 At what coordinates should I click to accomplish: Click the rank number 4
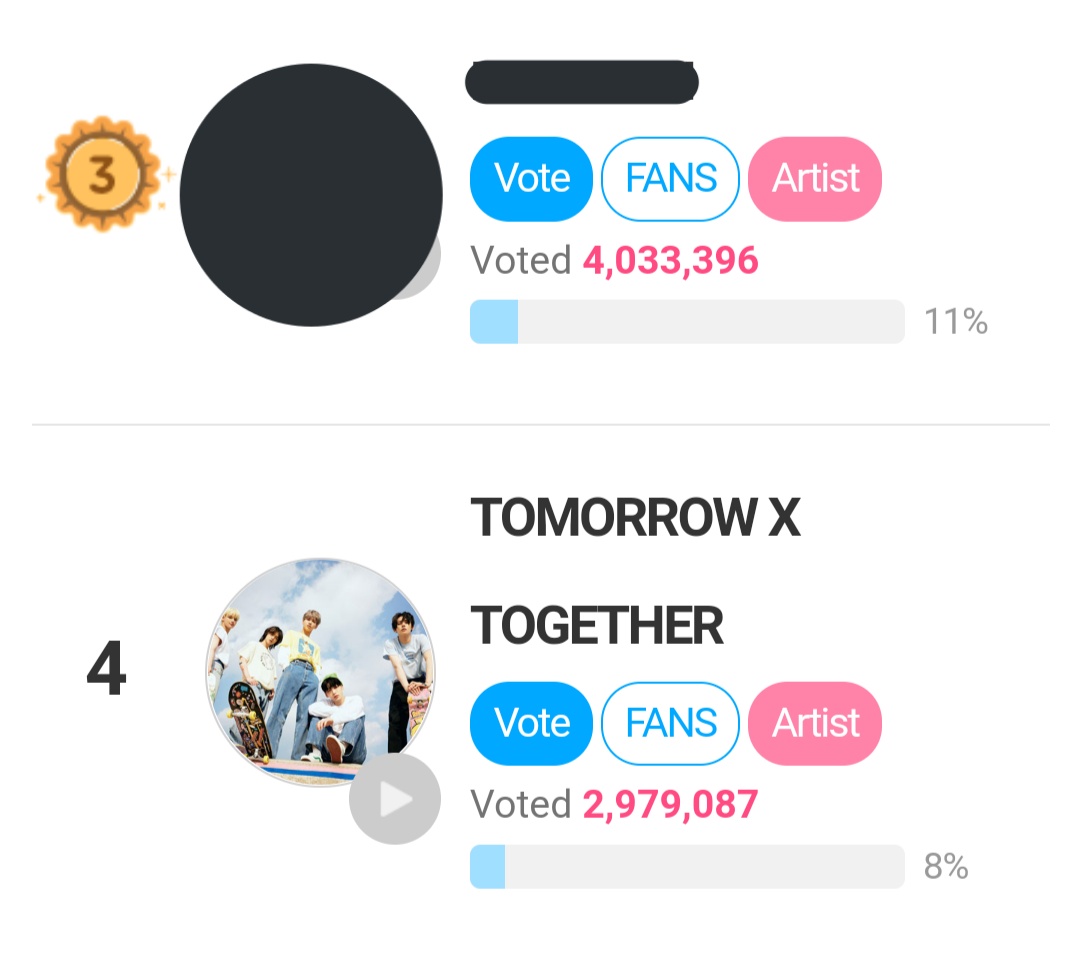(x=106, y=668)
